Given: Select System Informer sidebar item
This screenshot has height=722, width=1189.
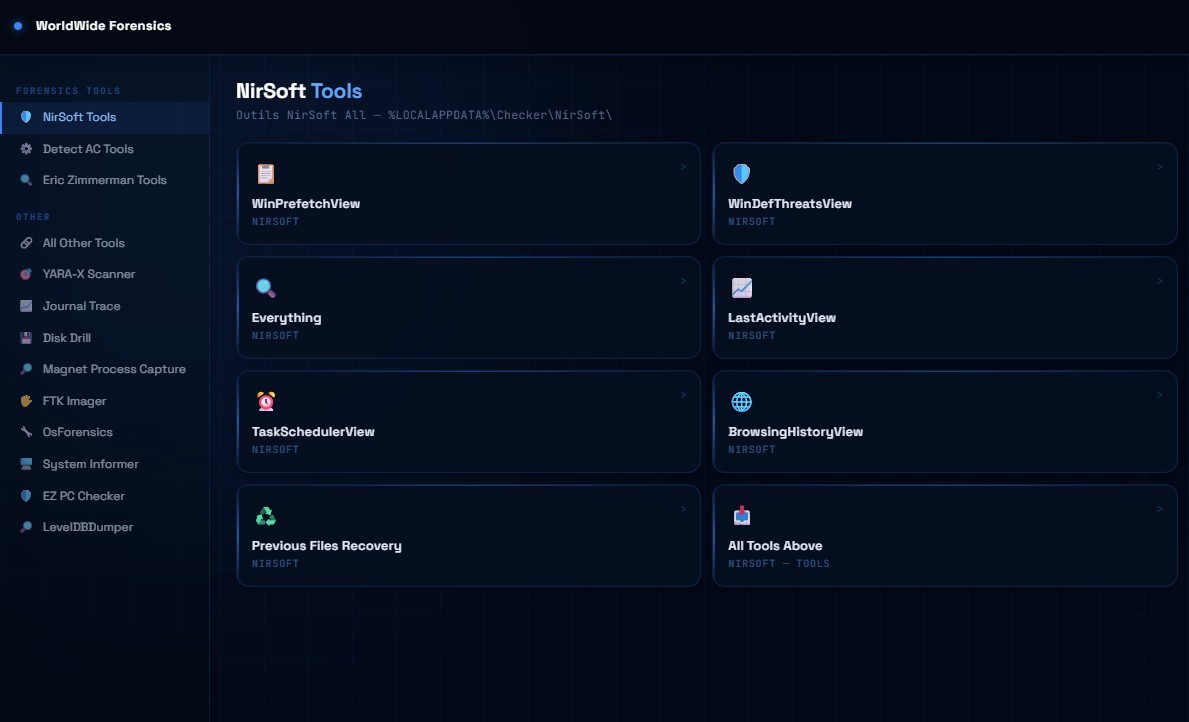Looking at the screenshot, I should coord(105,463).
